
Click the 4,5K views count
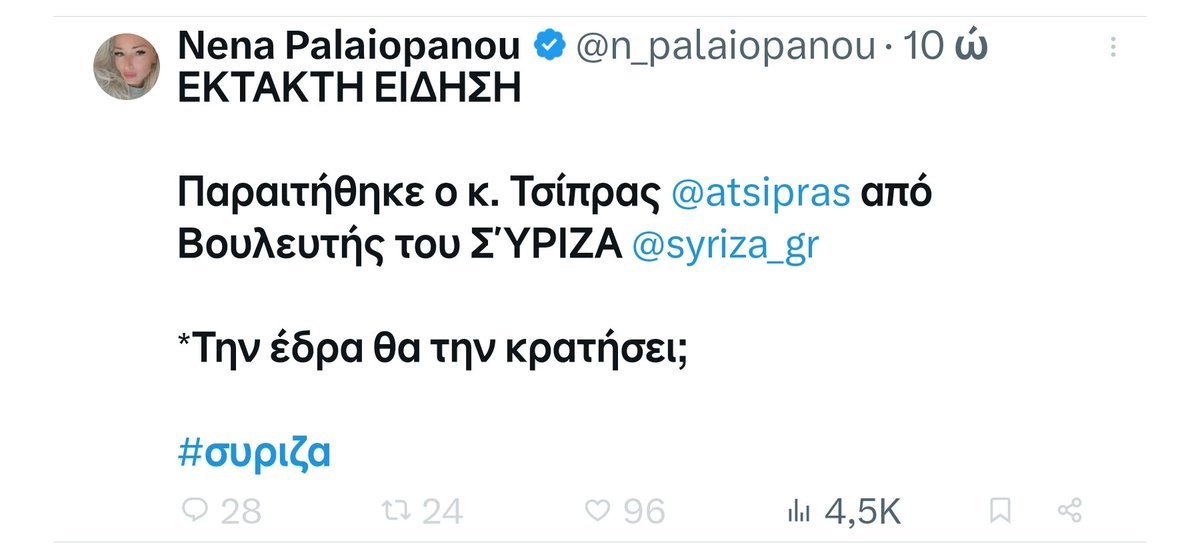point(863,512)
